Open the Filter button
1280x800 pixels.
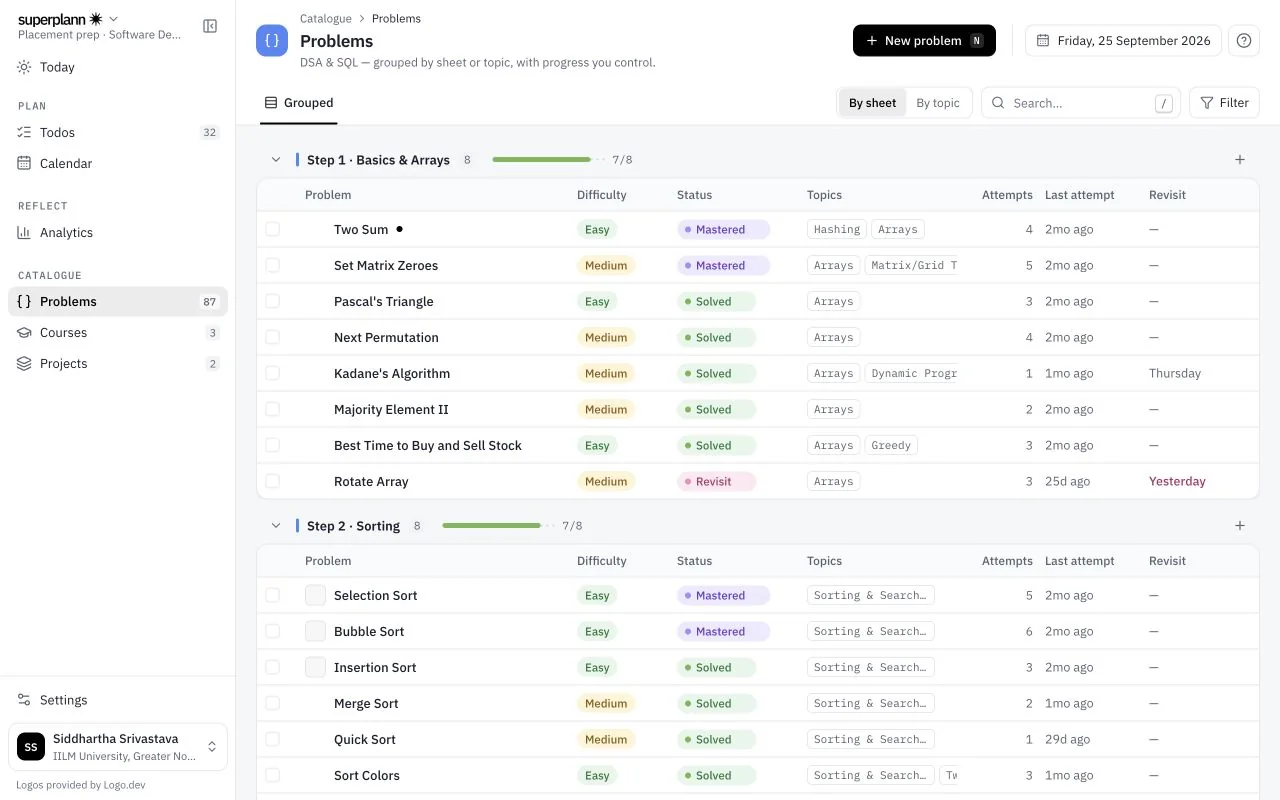1224,103
